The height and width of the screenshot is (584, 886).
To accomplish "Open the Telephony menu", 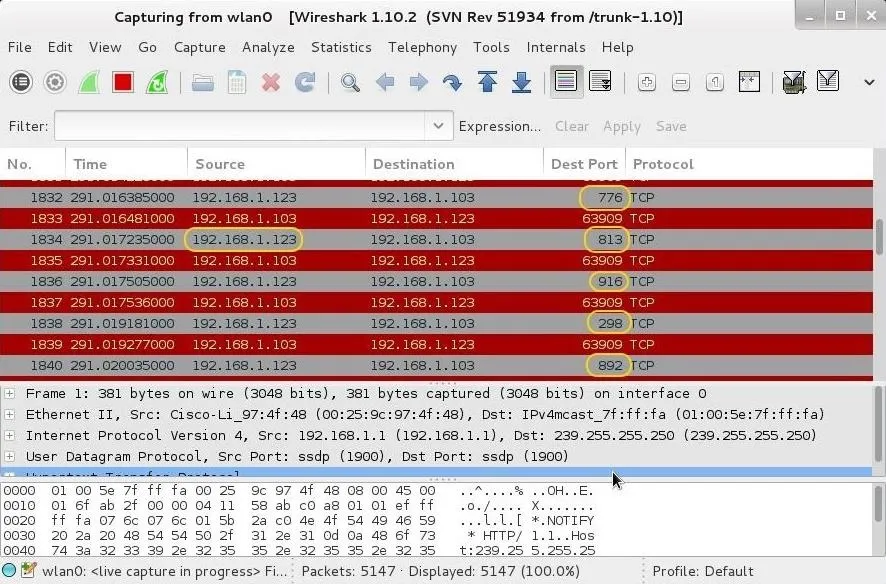I will pyautogui.click(x=423, y=47).
